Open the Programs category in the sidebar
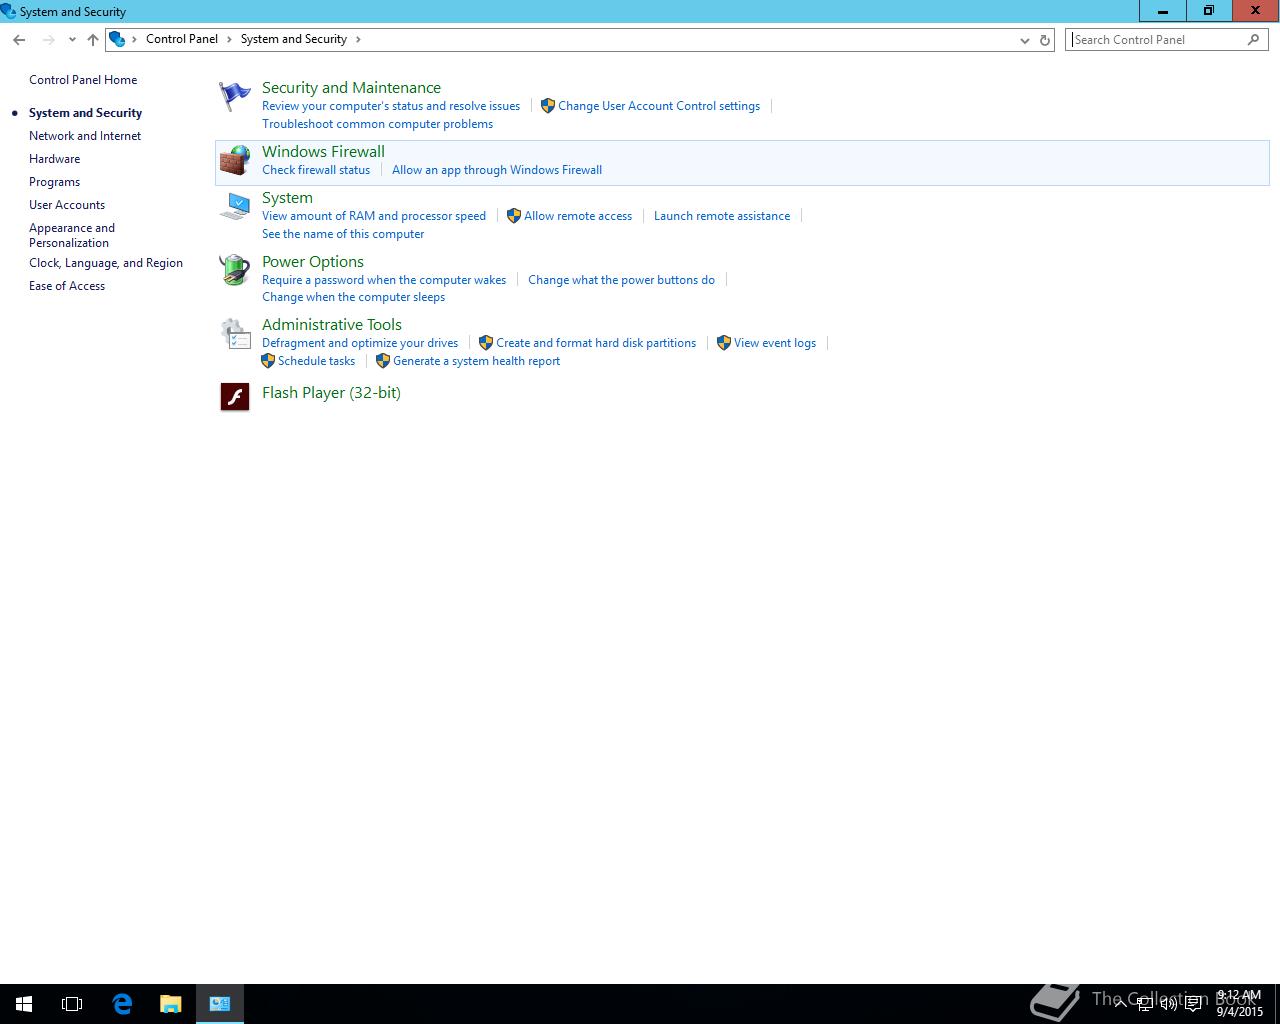The width and height of the screenshot is (1280, 1024). pyautogui.click(x=54, y=182)
